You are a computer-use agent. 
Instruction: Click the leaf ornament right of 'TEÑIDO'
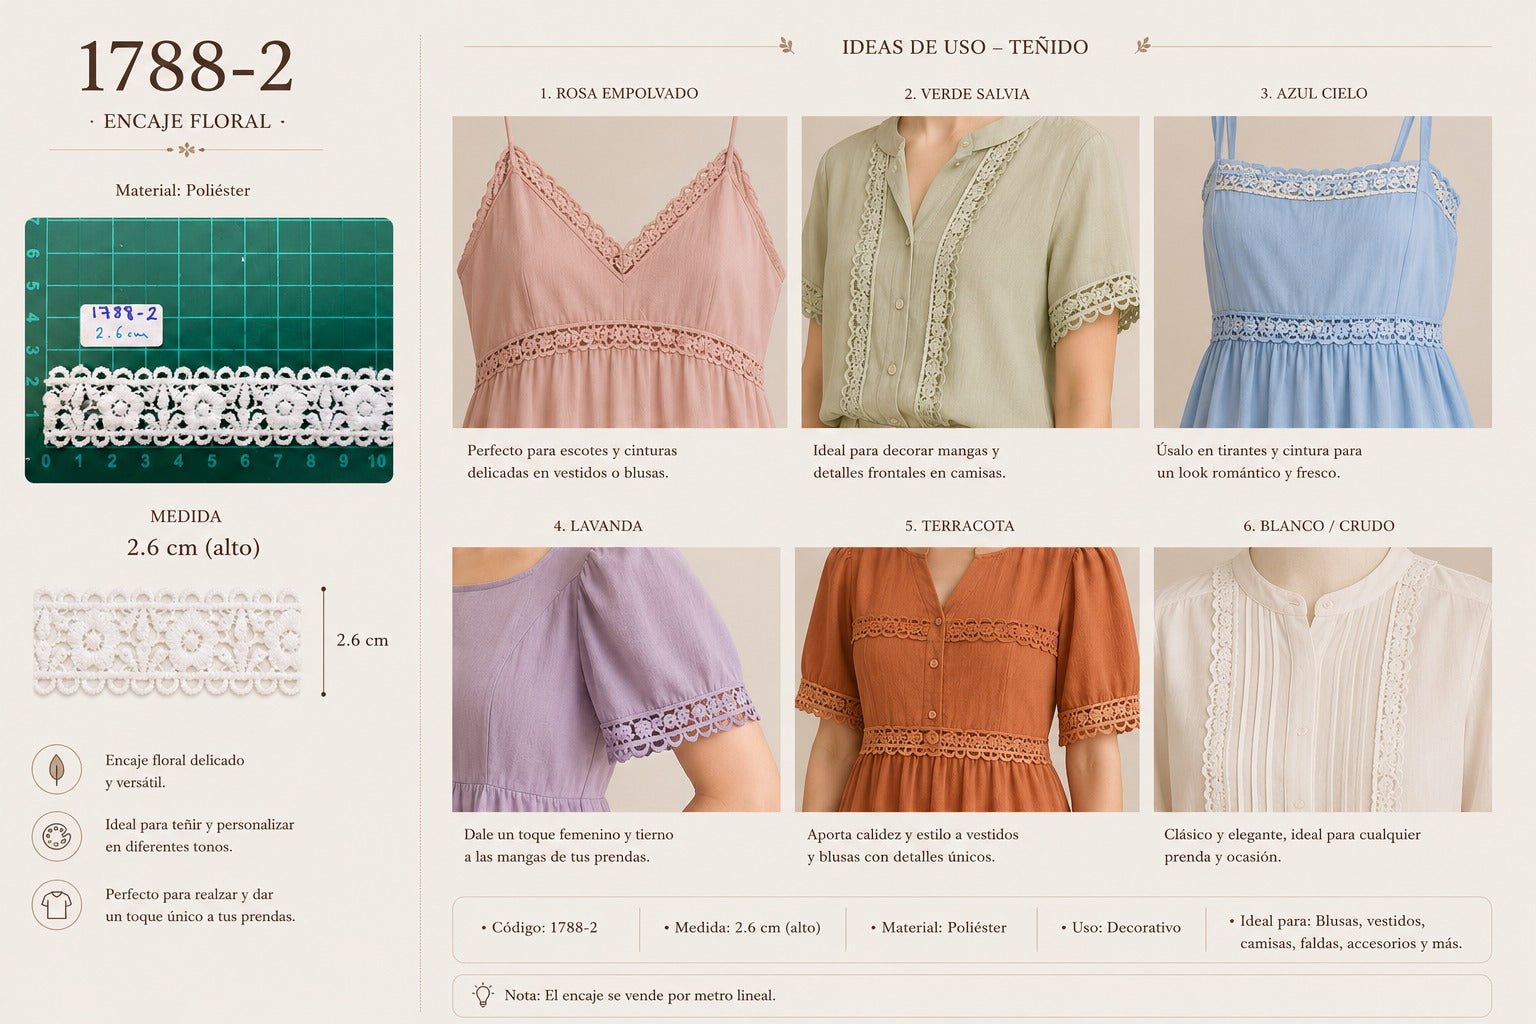click(x=1142, y=46)
